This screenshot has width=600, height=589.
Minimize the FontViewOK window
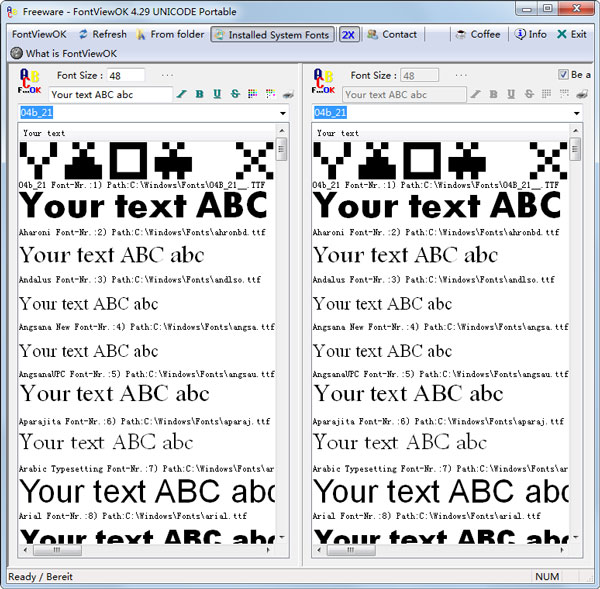(527, 8)
